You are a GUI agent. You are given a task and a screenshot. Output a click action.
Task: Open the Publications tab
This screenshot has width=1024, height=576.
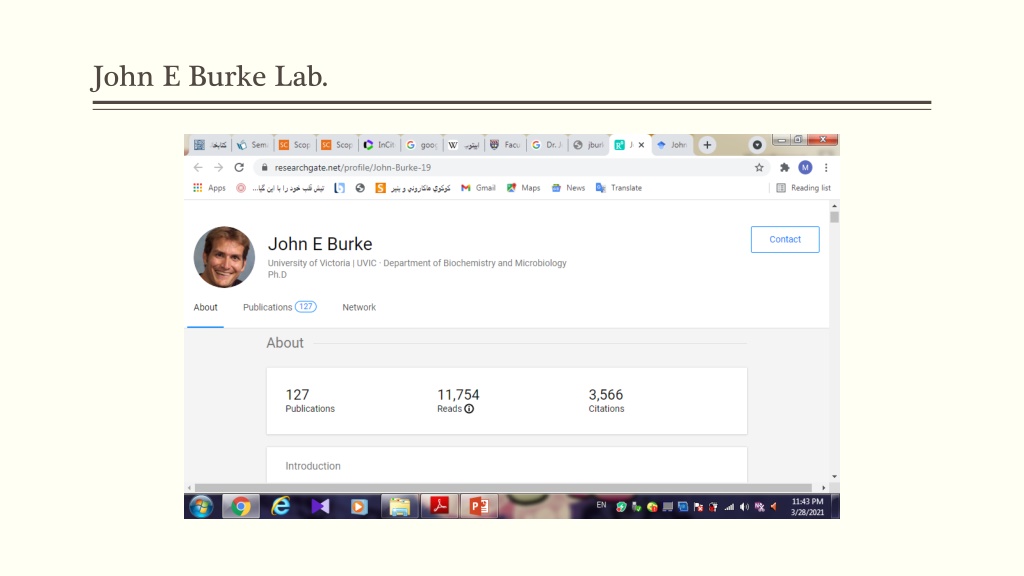point(280,308)
